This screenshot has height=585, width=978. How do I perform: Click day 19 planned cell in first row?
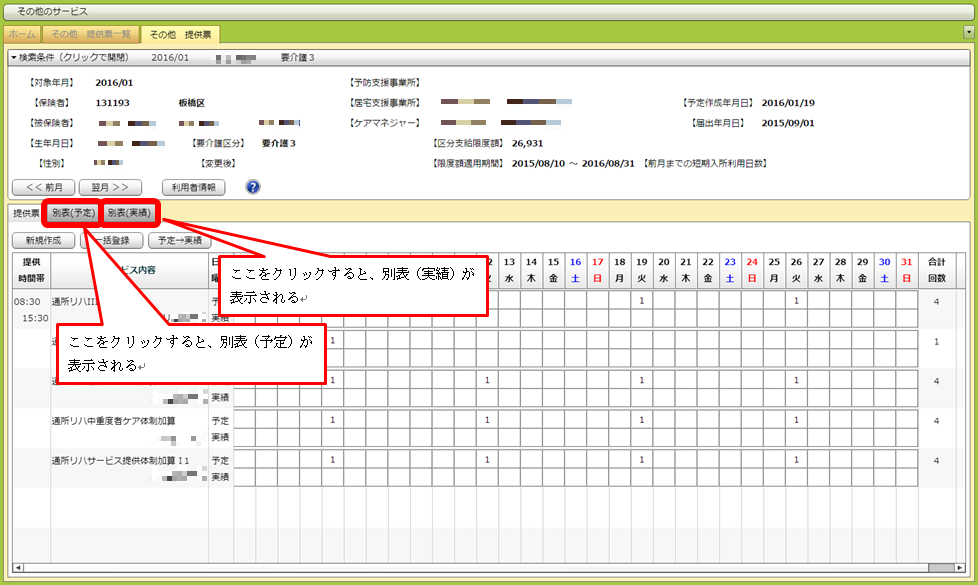click(641, 300)
